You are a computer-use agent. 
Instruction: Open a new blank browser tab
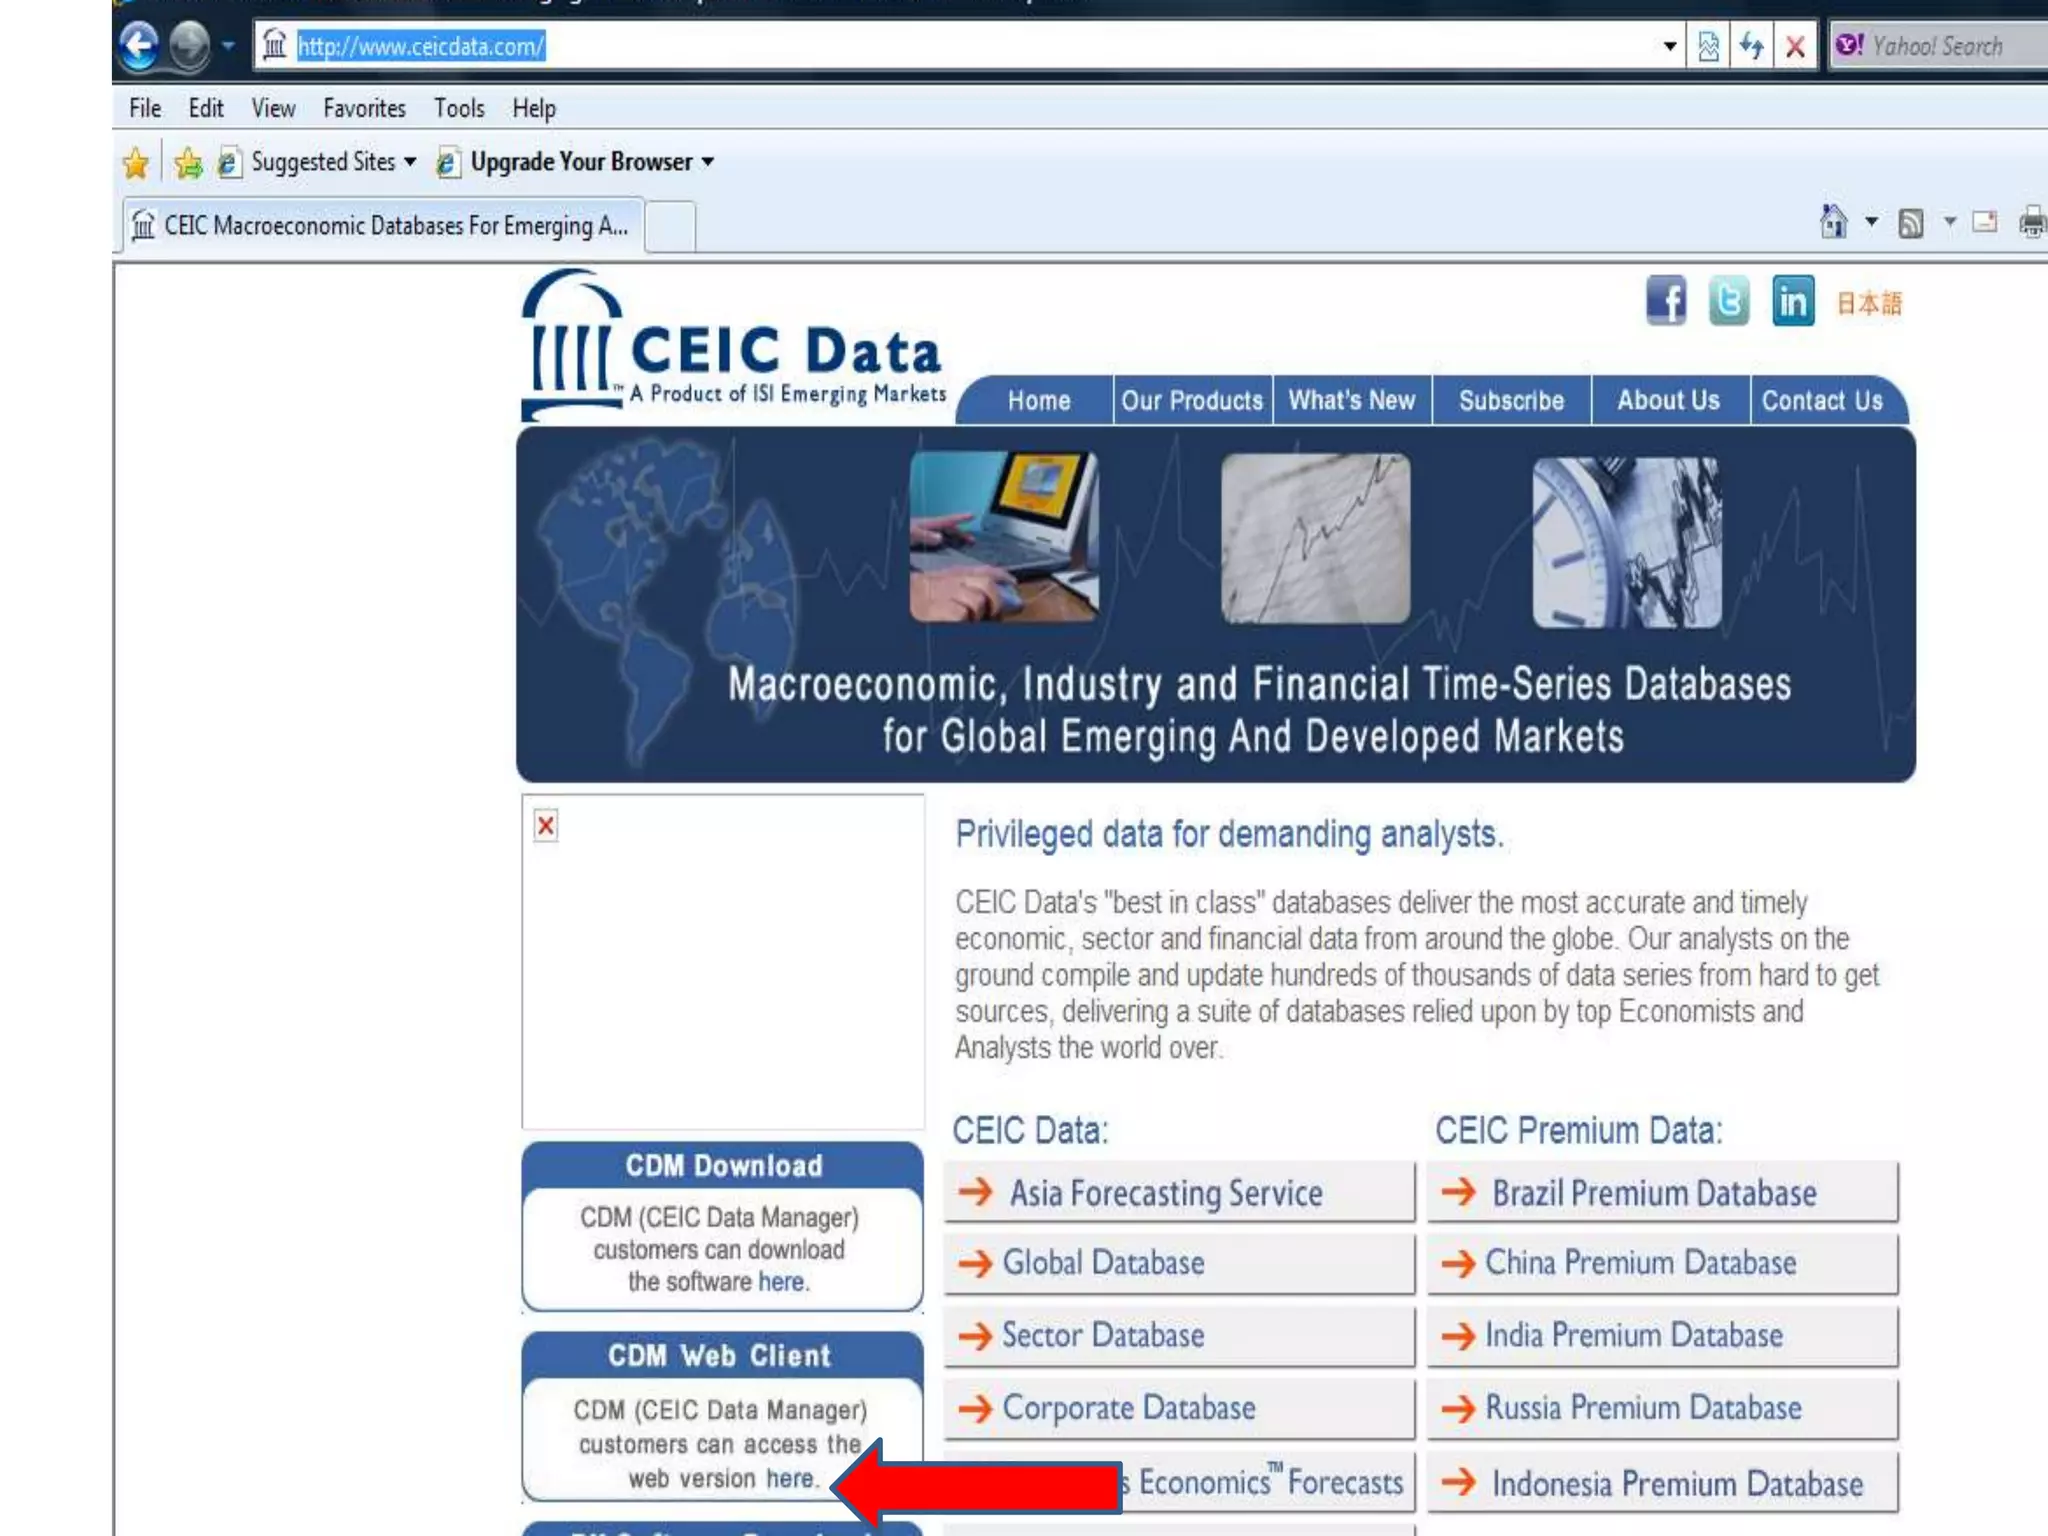click(x=671, y=225)
